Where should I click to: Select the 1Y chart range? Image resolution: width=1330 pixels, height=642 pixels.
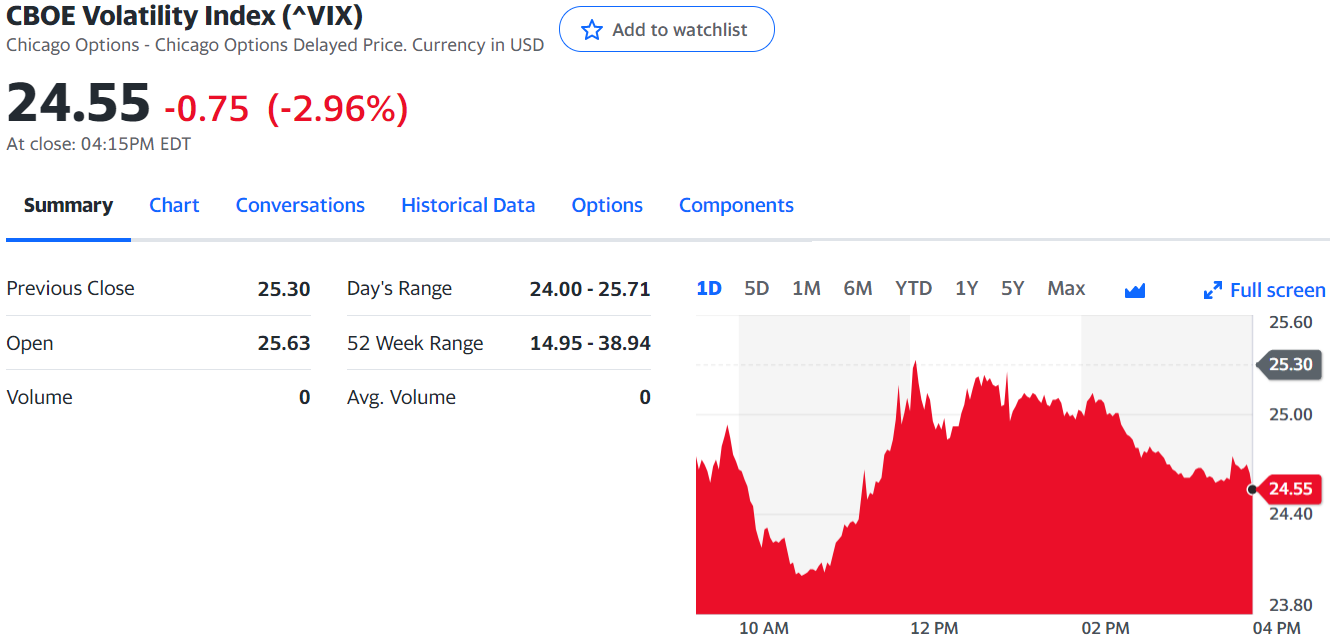click(x=966, y=288)
